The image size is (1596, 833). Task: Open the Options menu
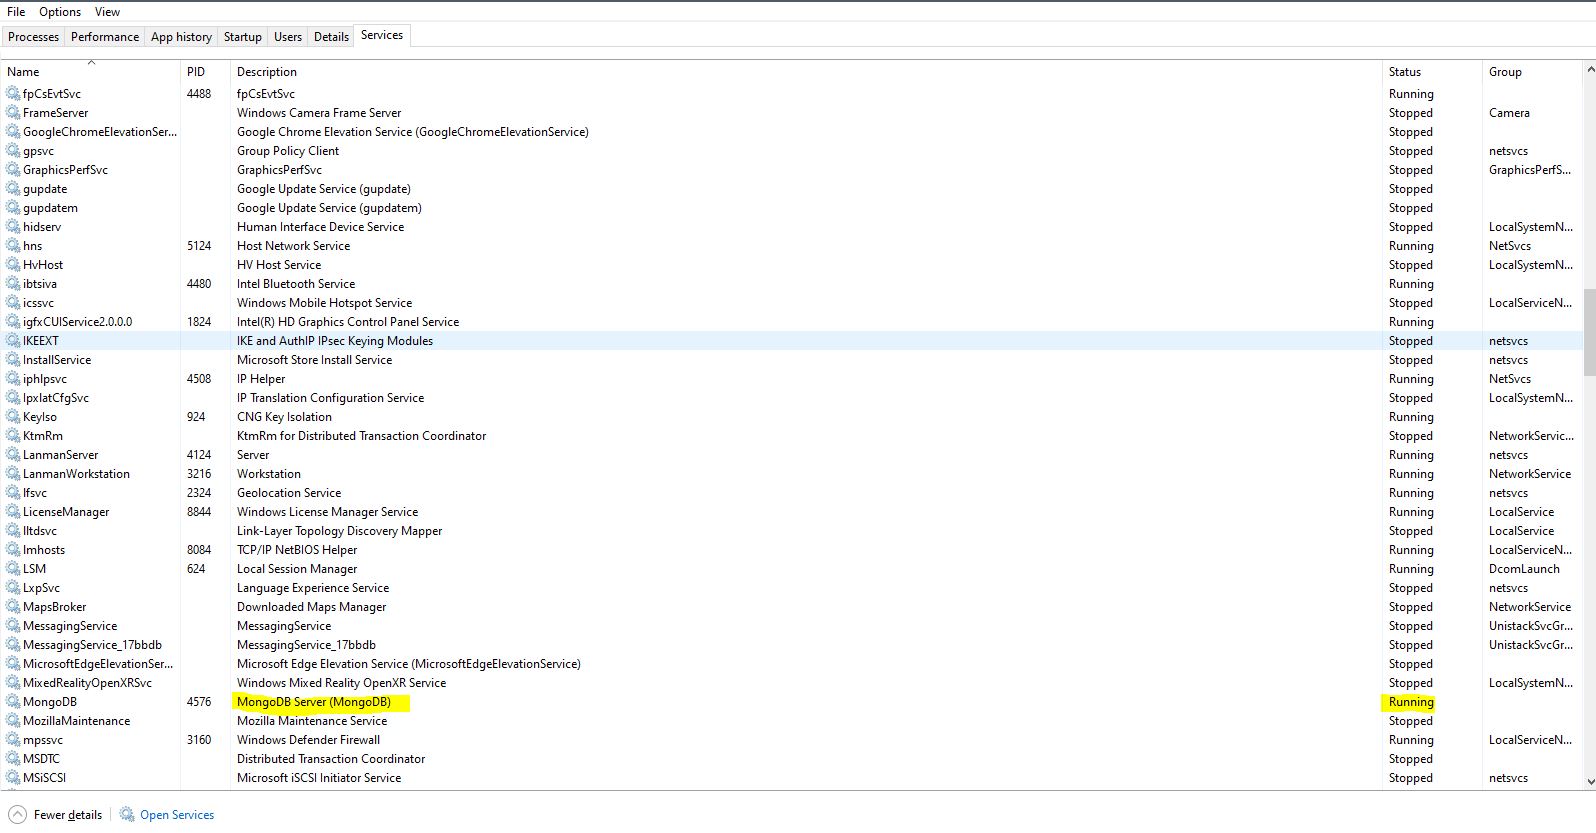60,12
